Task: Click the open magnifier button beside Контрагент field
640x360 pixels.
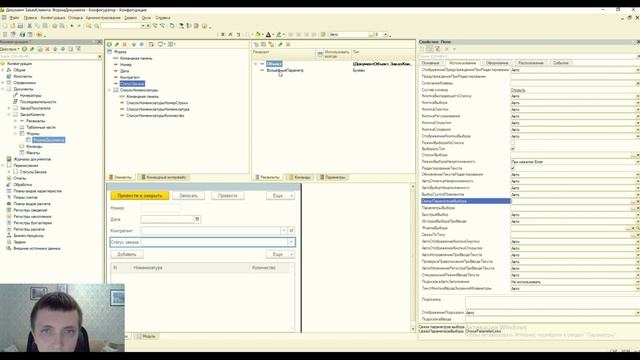Action: coord(291,231)
